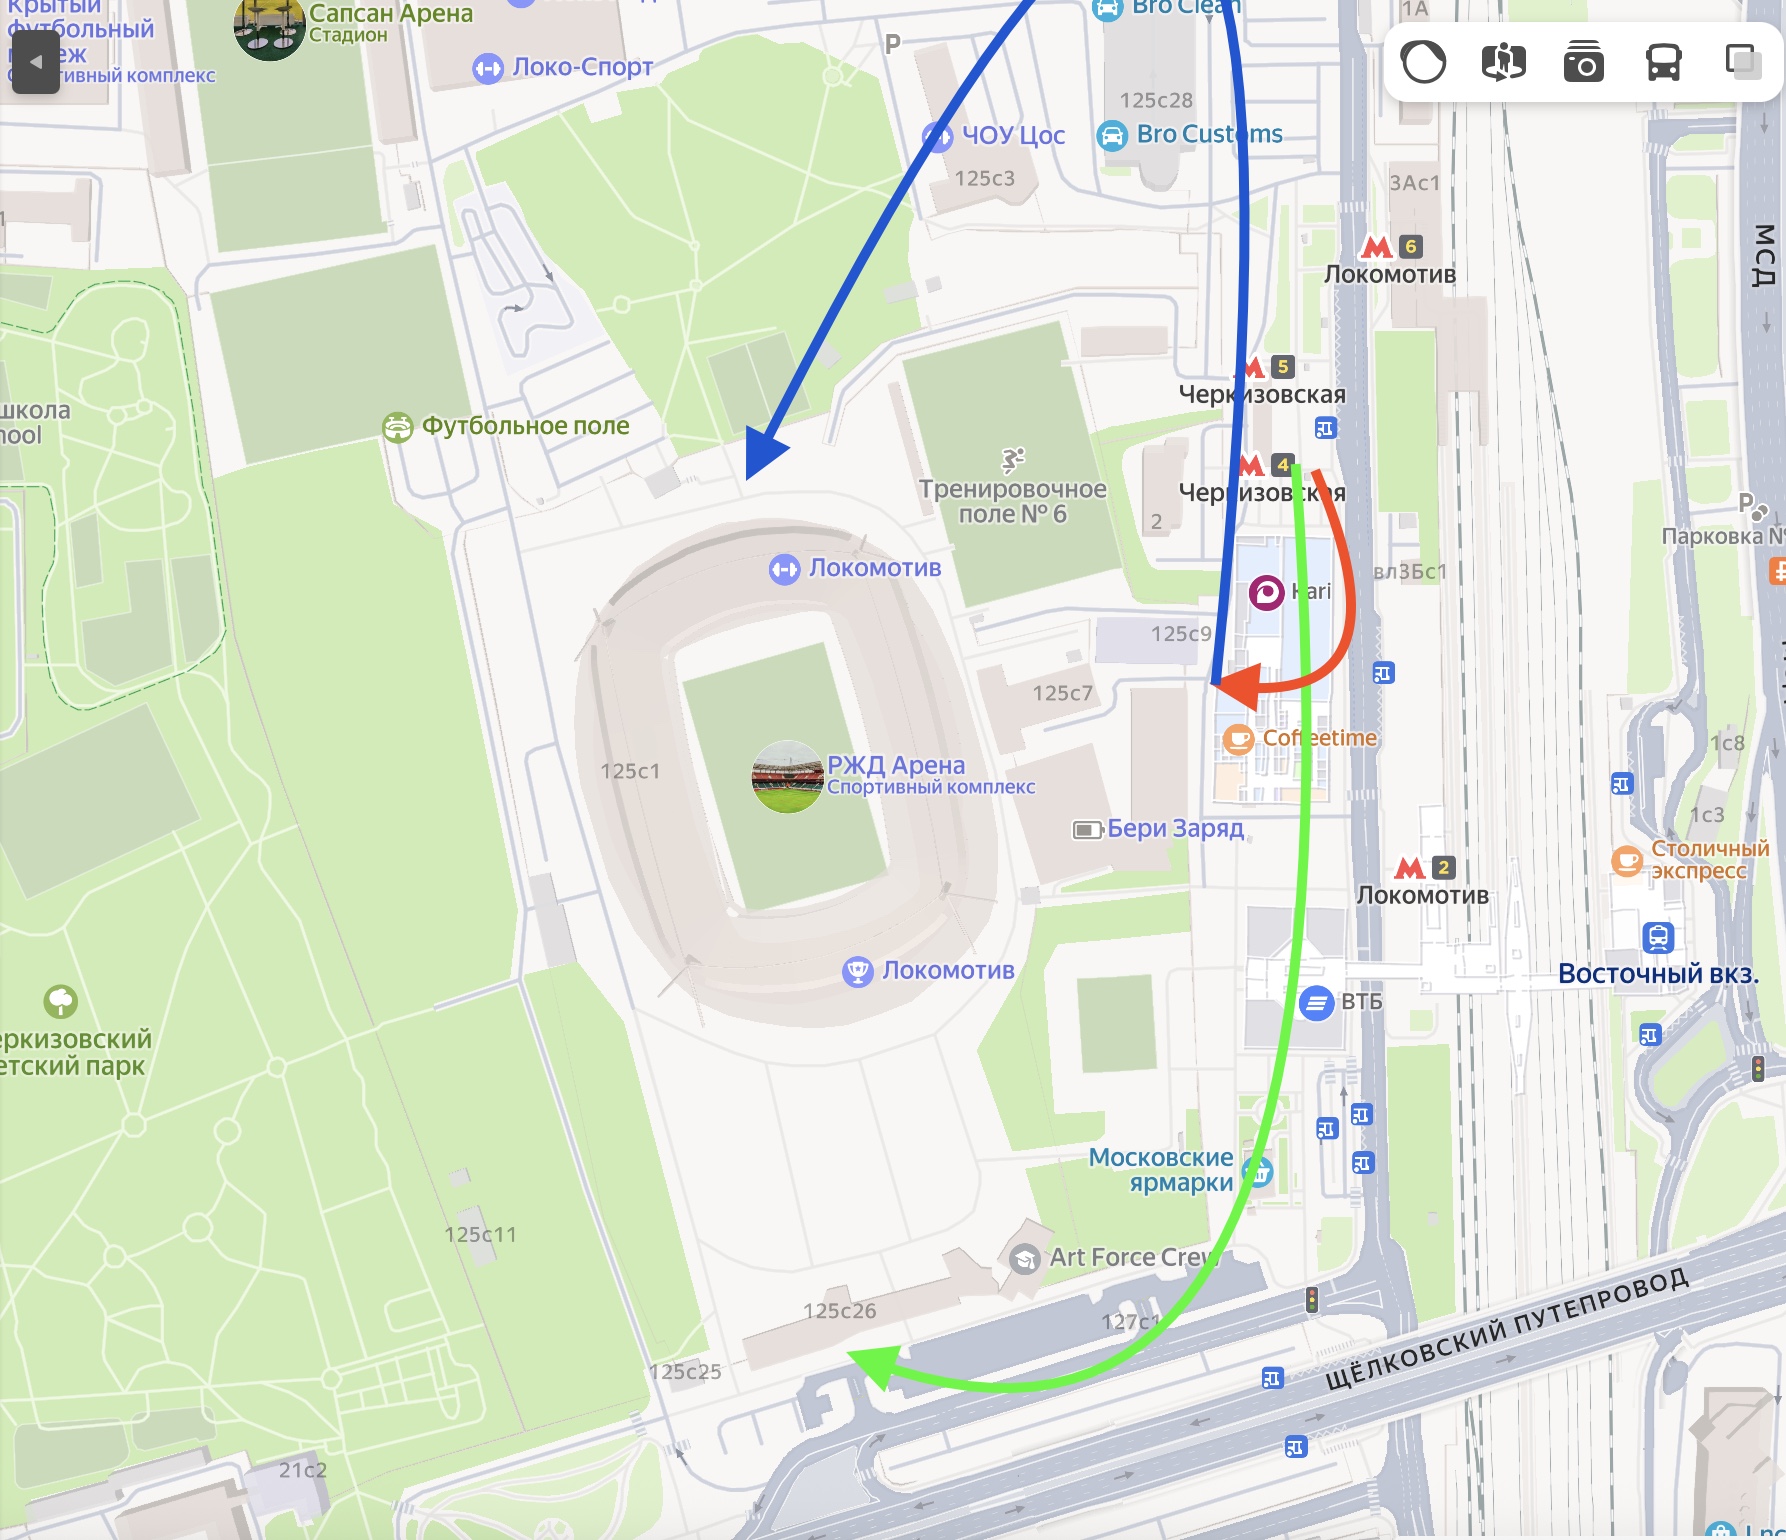Toggle public transport bus layer
Screen dimensions: 1786x1540
pos(1663,64)
